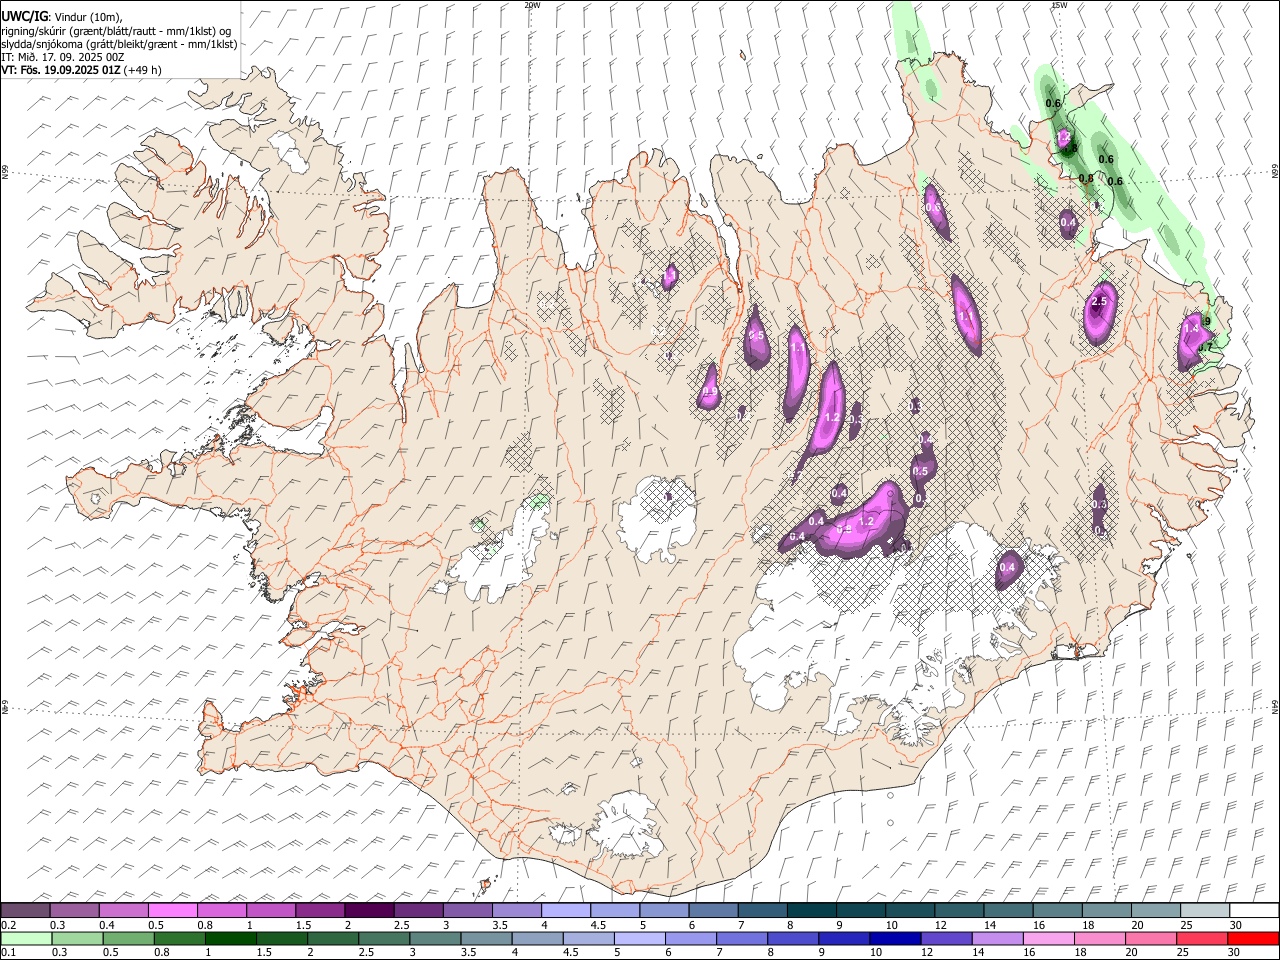Click the dull purple 0.2–0.3 swatch, upper legend row
The image size is (1280, 960).
26,910
